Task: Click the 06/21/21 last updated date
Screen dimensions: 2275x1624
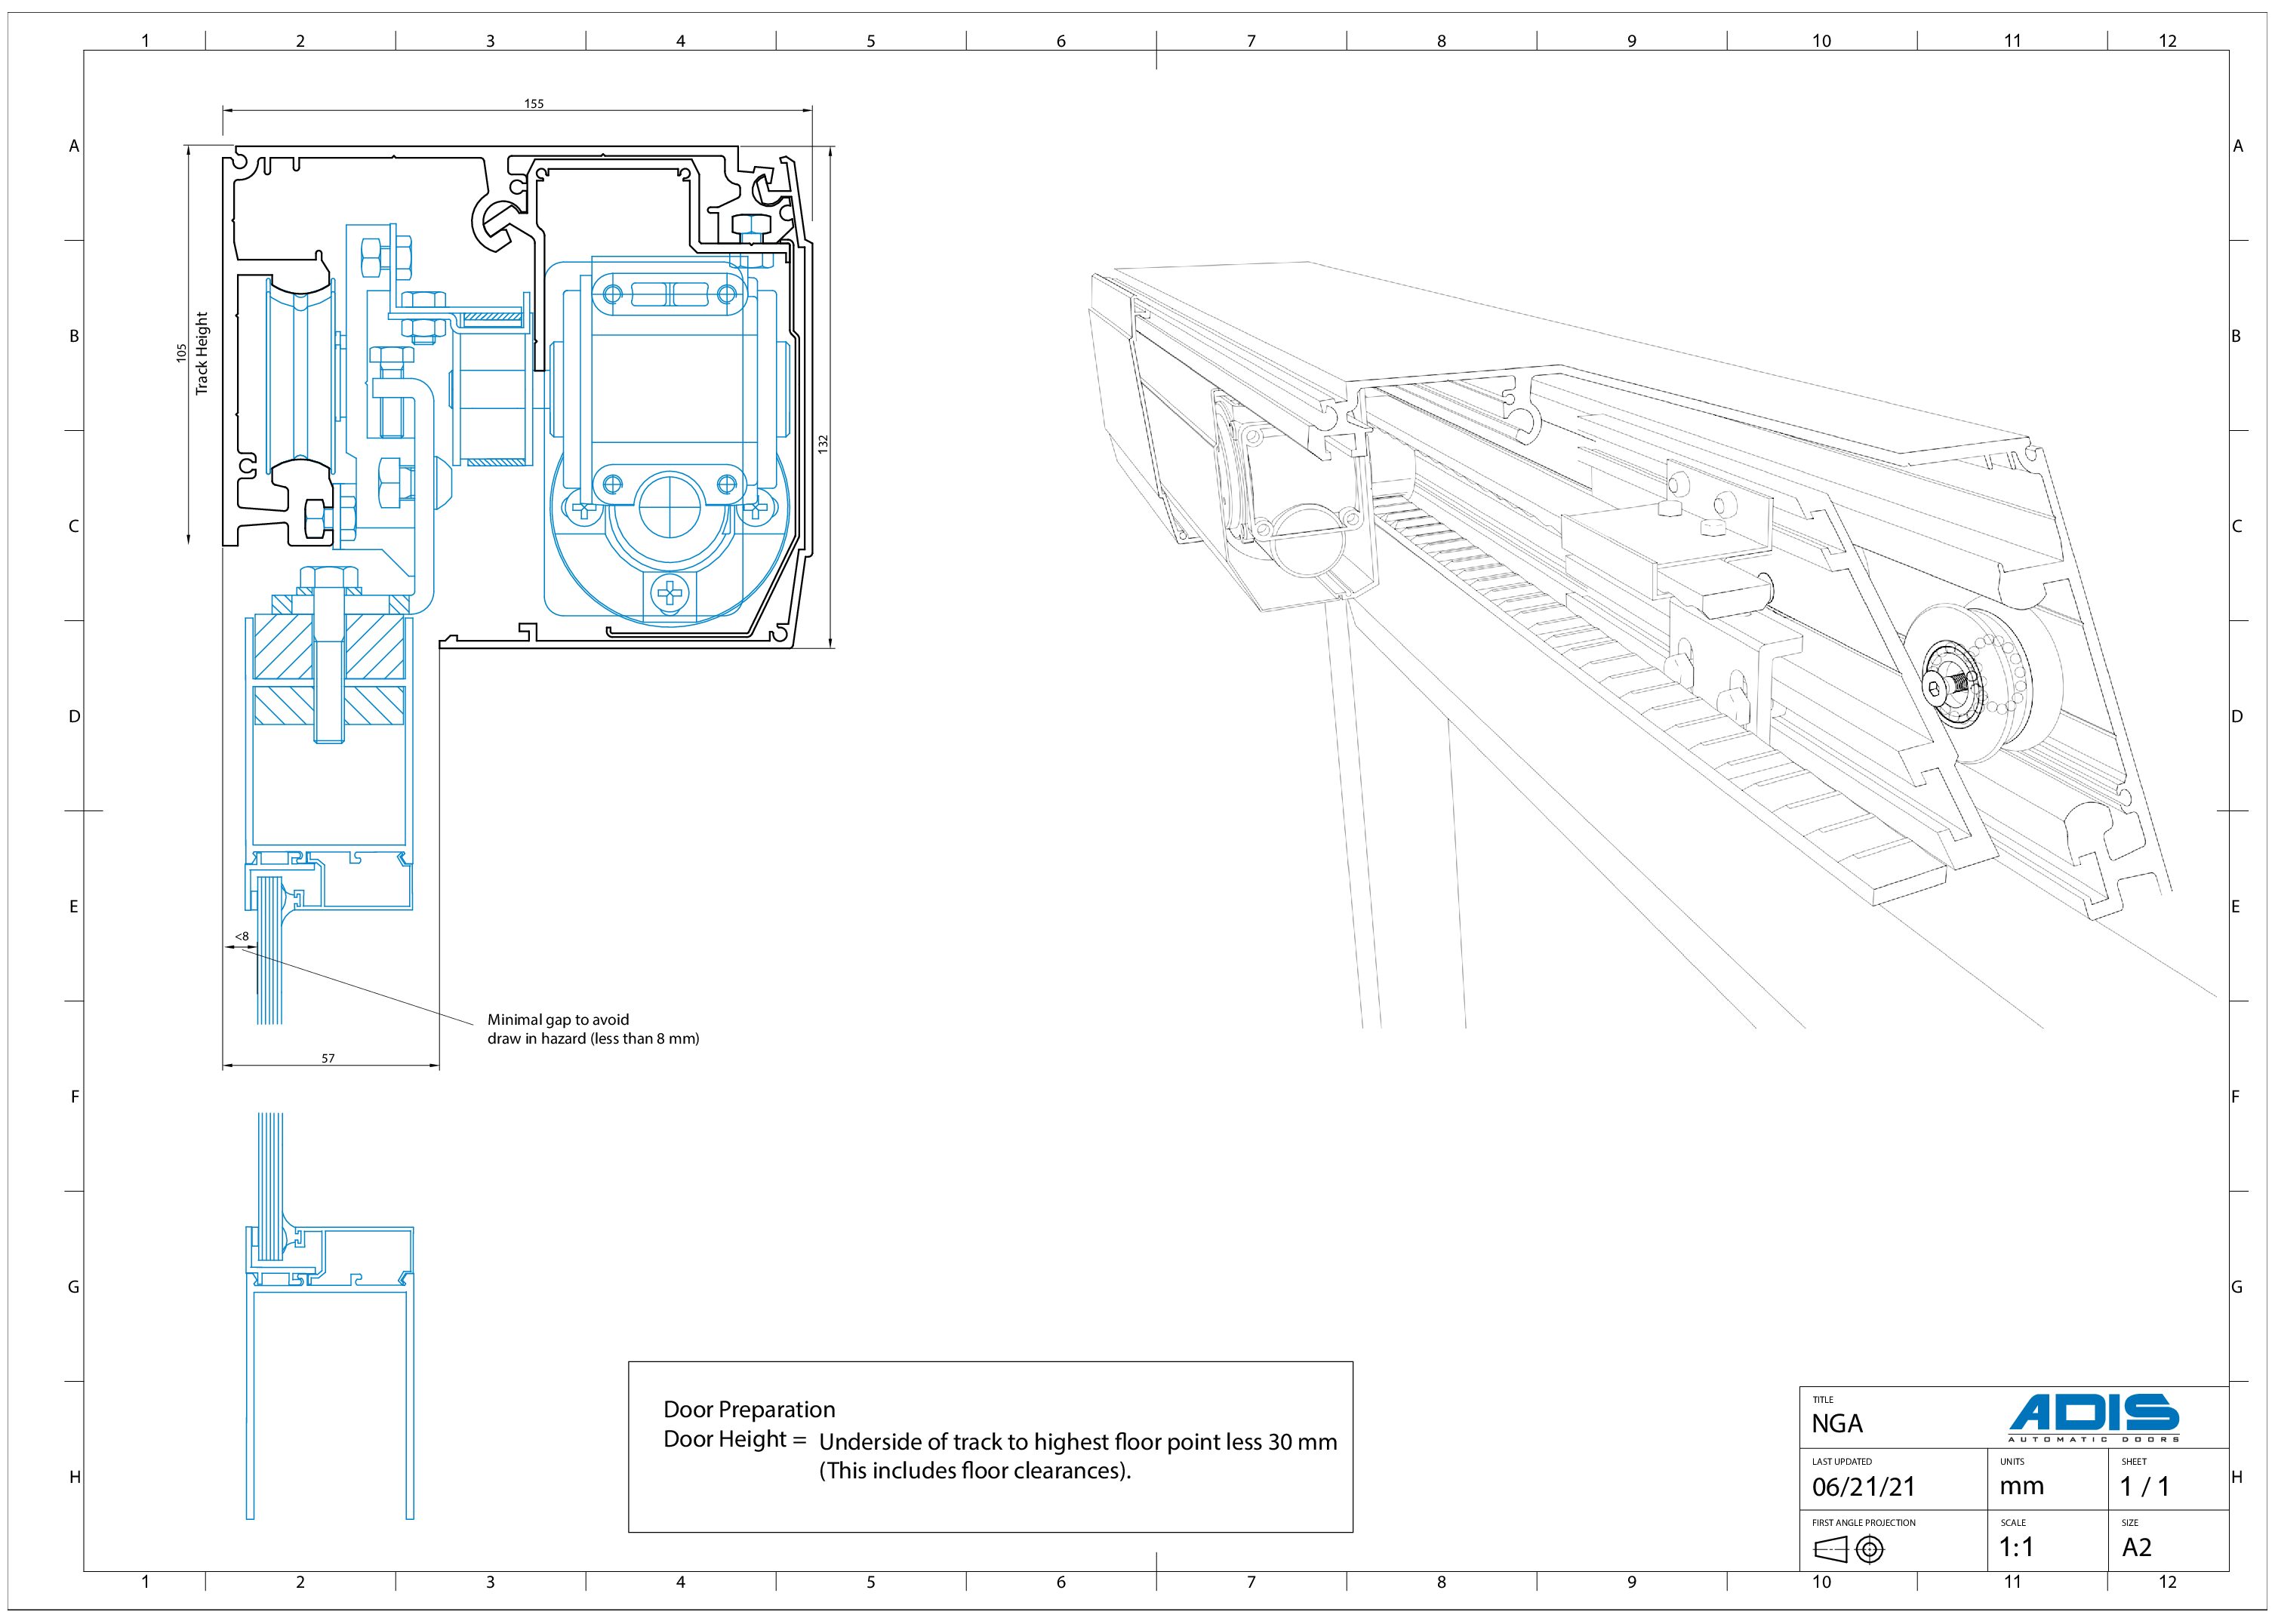Action: [1863, 1487]
